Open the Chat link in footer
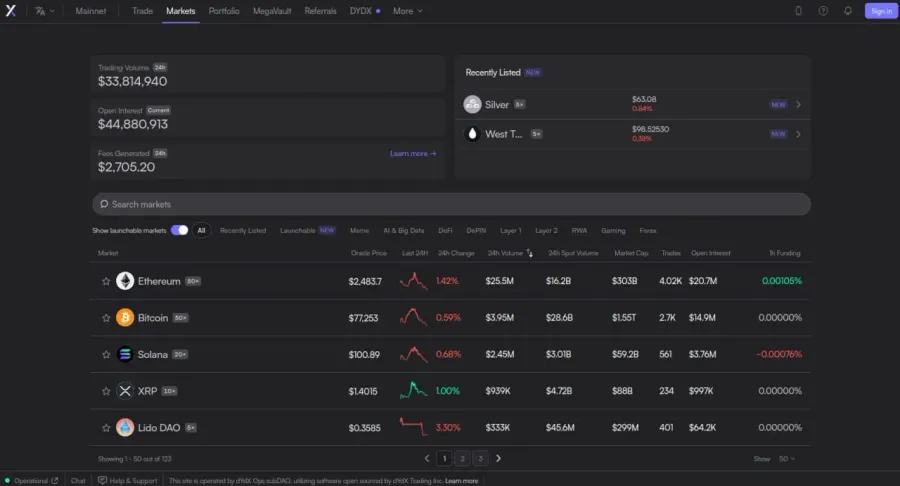 (x=78, y=481)
